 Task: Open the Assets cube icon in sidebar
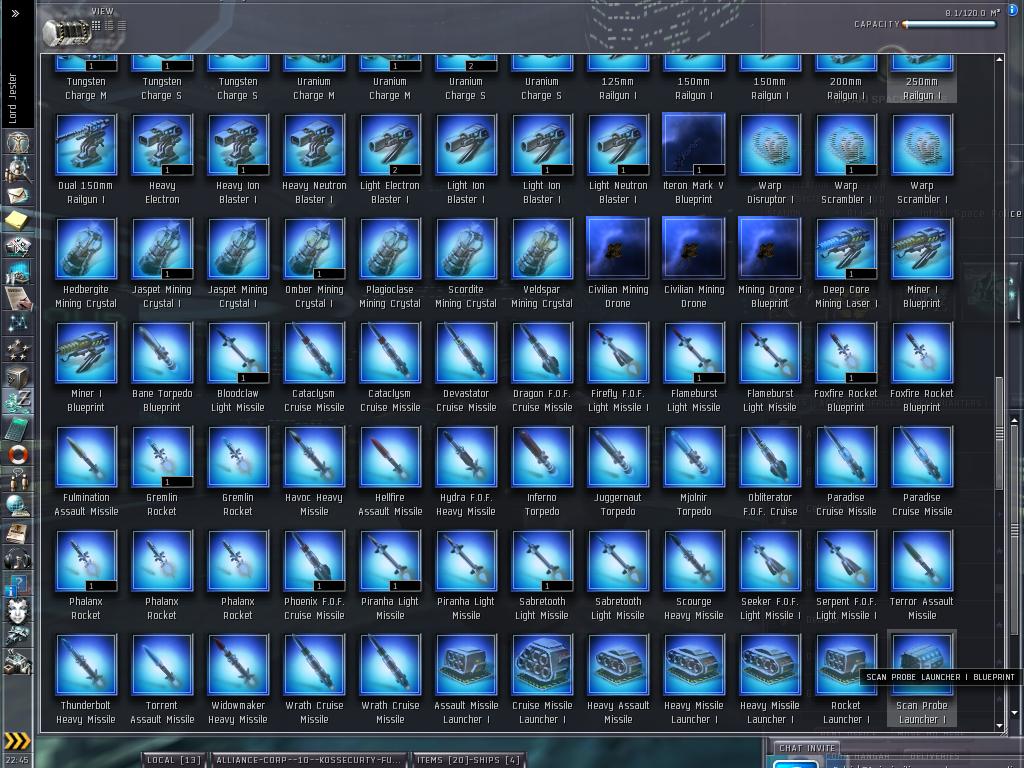click(18, 376)
